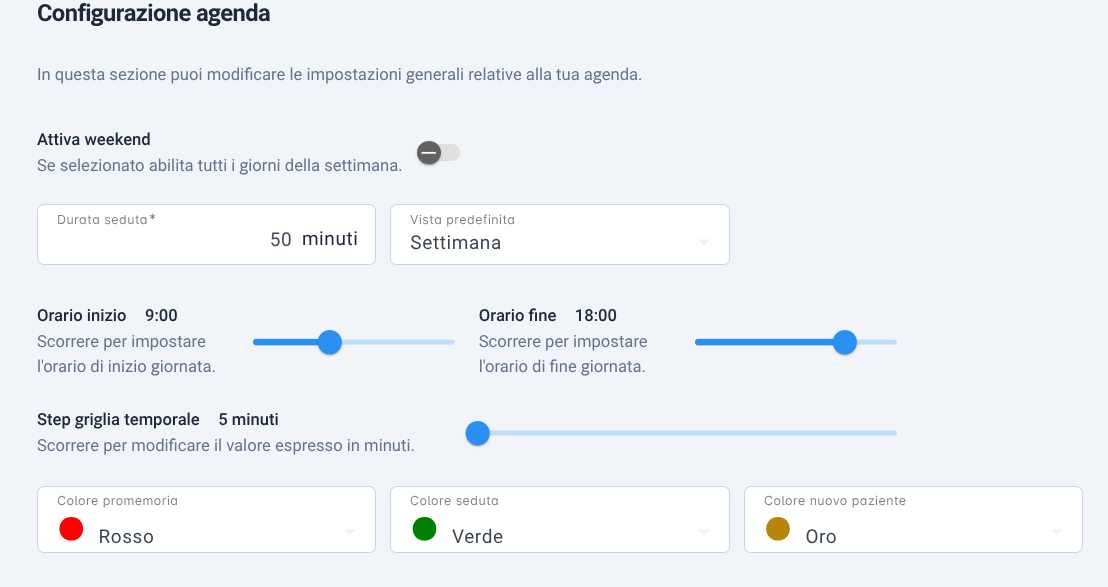Open the Vista predefinita dropdown
Image resolution: width=1108 pixels, height=587 pixels.
click(x=560, y=235)
